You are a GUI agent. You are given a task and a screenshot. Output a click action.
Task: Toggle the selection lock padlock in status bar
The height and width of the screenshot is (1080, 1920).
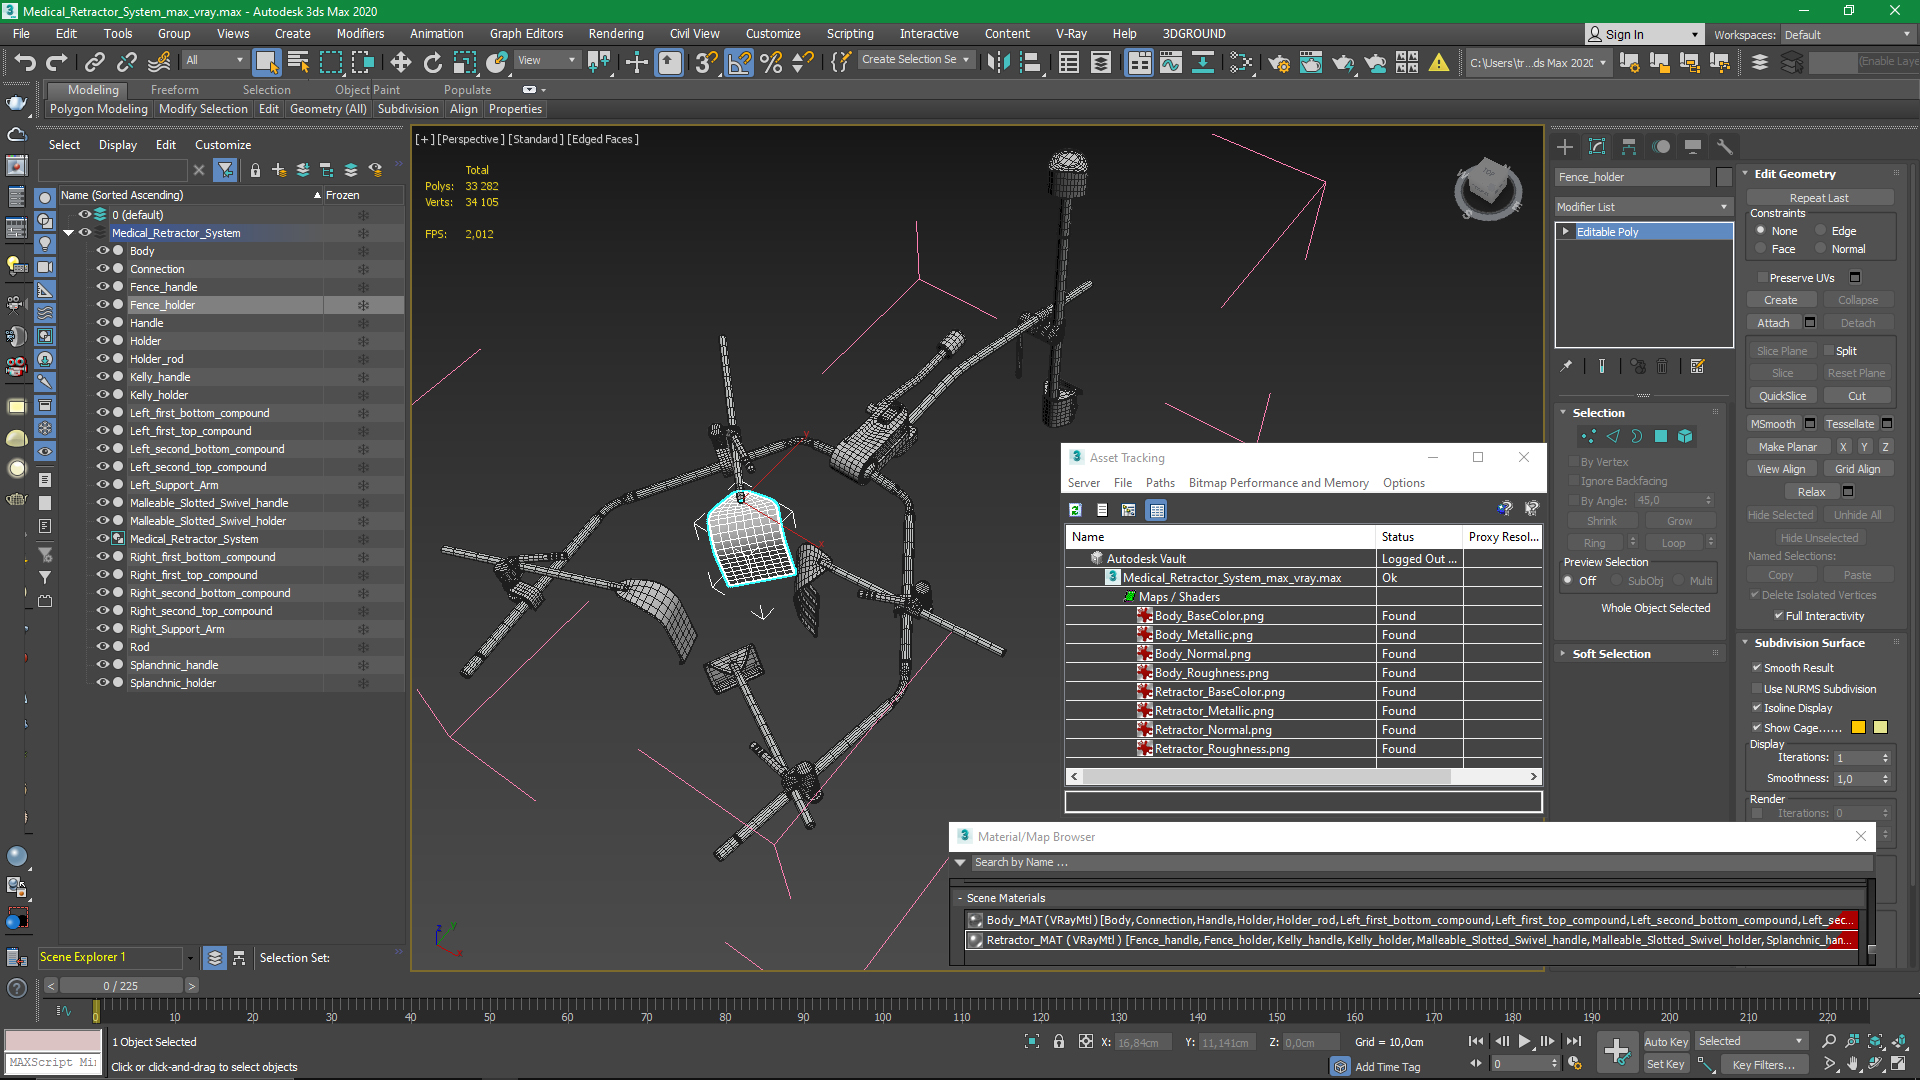(1059, 1042)
